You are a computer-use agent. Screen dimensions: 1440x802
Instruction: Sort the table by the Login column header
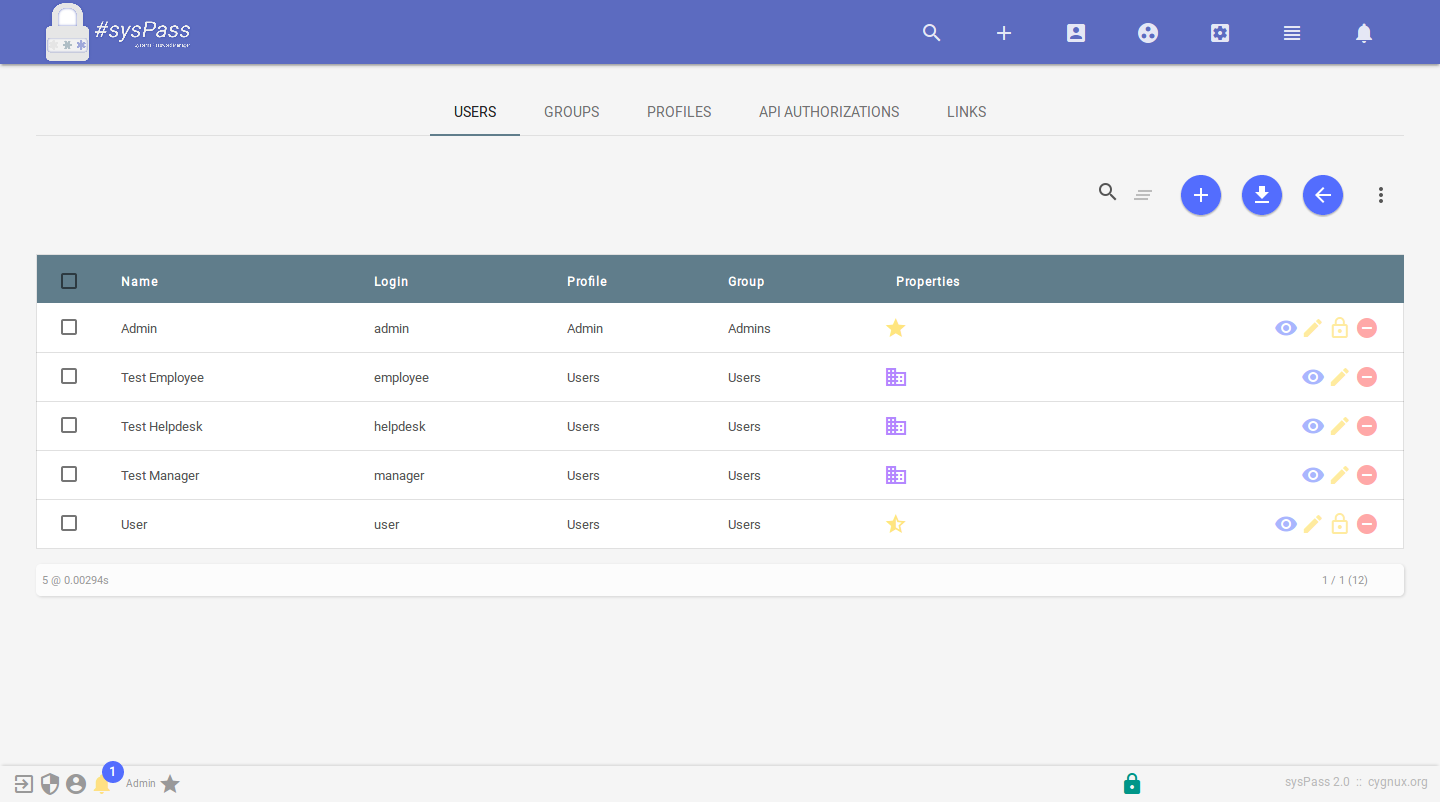click(x=391, y=281)
